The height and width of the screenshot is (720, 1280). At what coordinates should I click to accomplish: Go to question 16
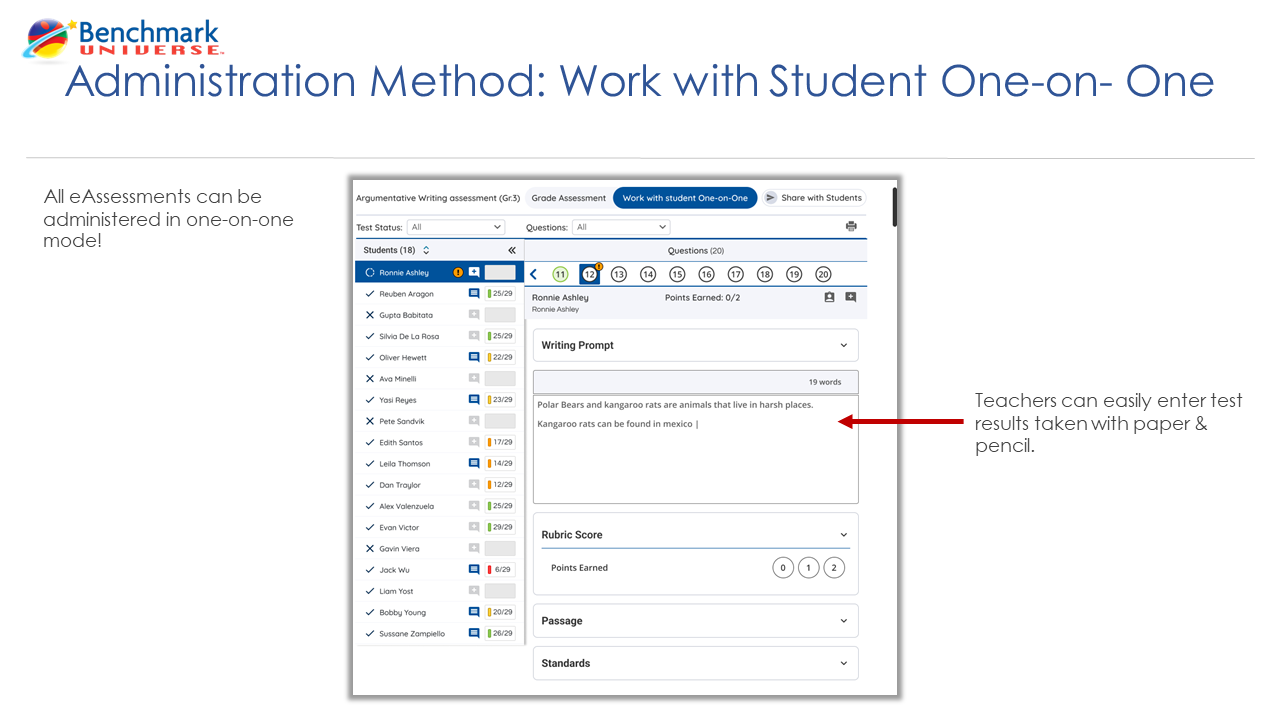(706, 274)
